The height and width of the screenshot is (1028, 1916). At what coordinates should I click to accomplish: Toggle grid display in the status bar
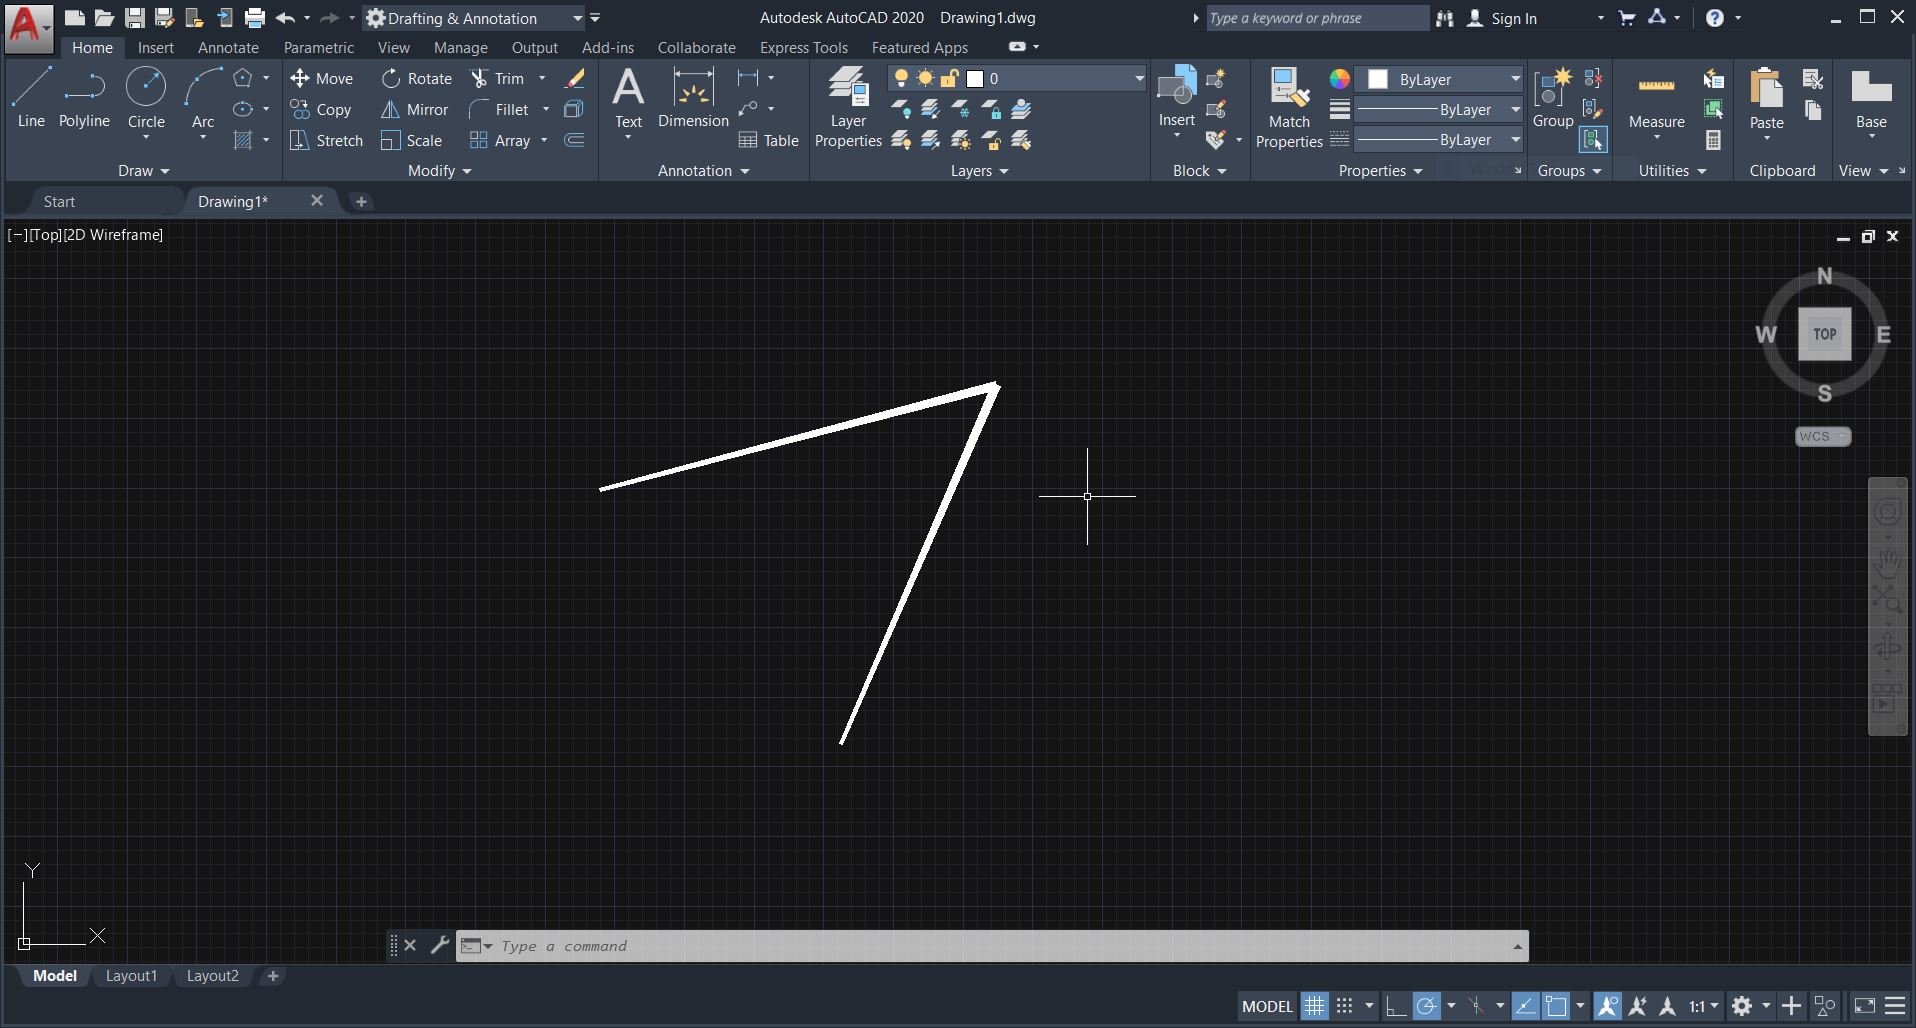tap(1314, 1006)
